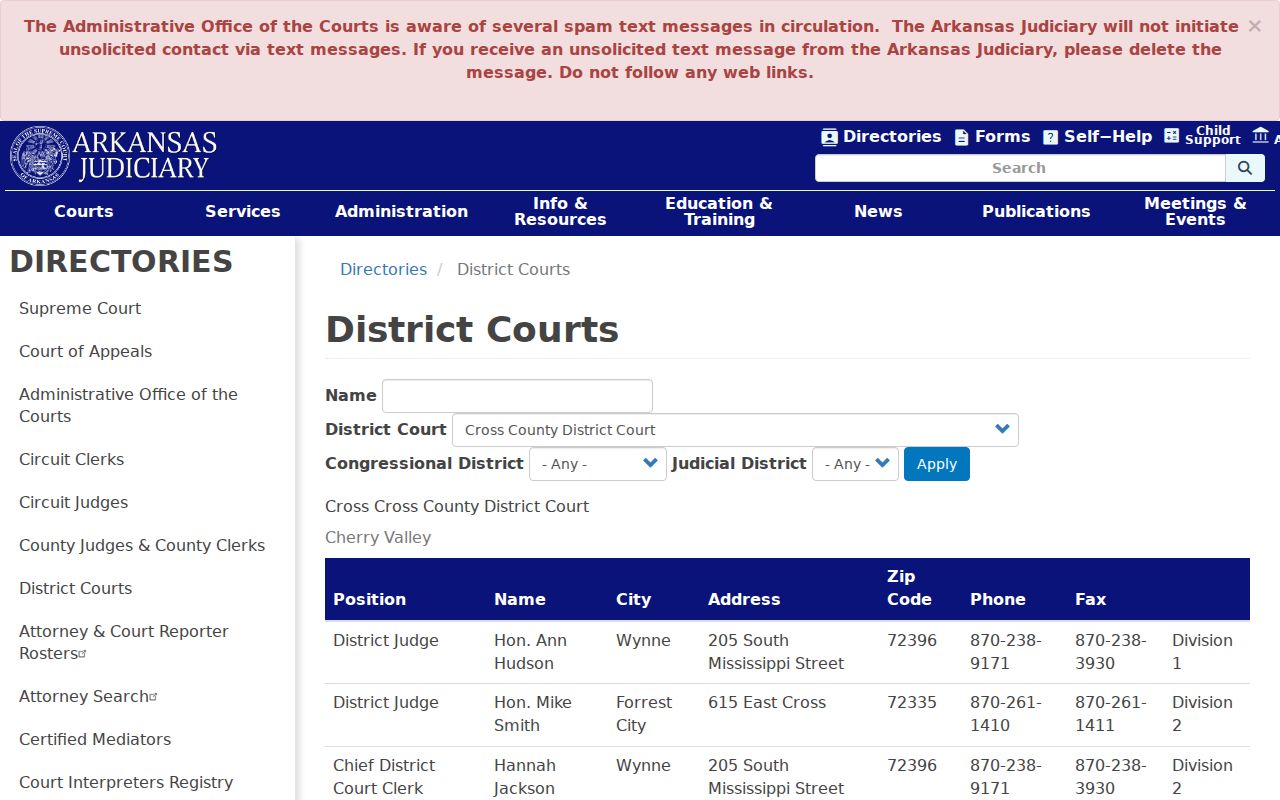Click the courthouse building icon in header
Screen dimensions: 1280x800
pyautogui.click(x=1260, y=135)
